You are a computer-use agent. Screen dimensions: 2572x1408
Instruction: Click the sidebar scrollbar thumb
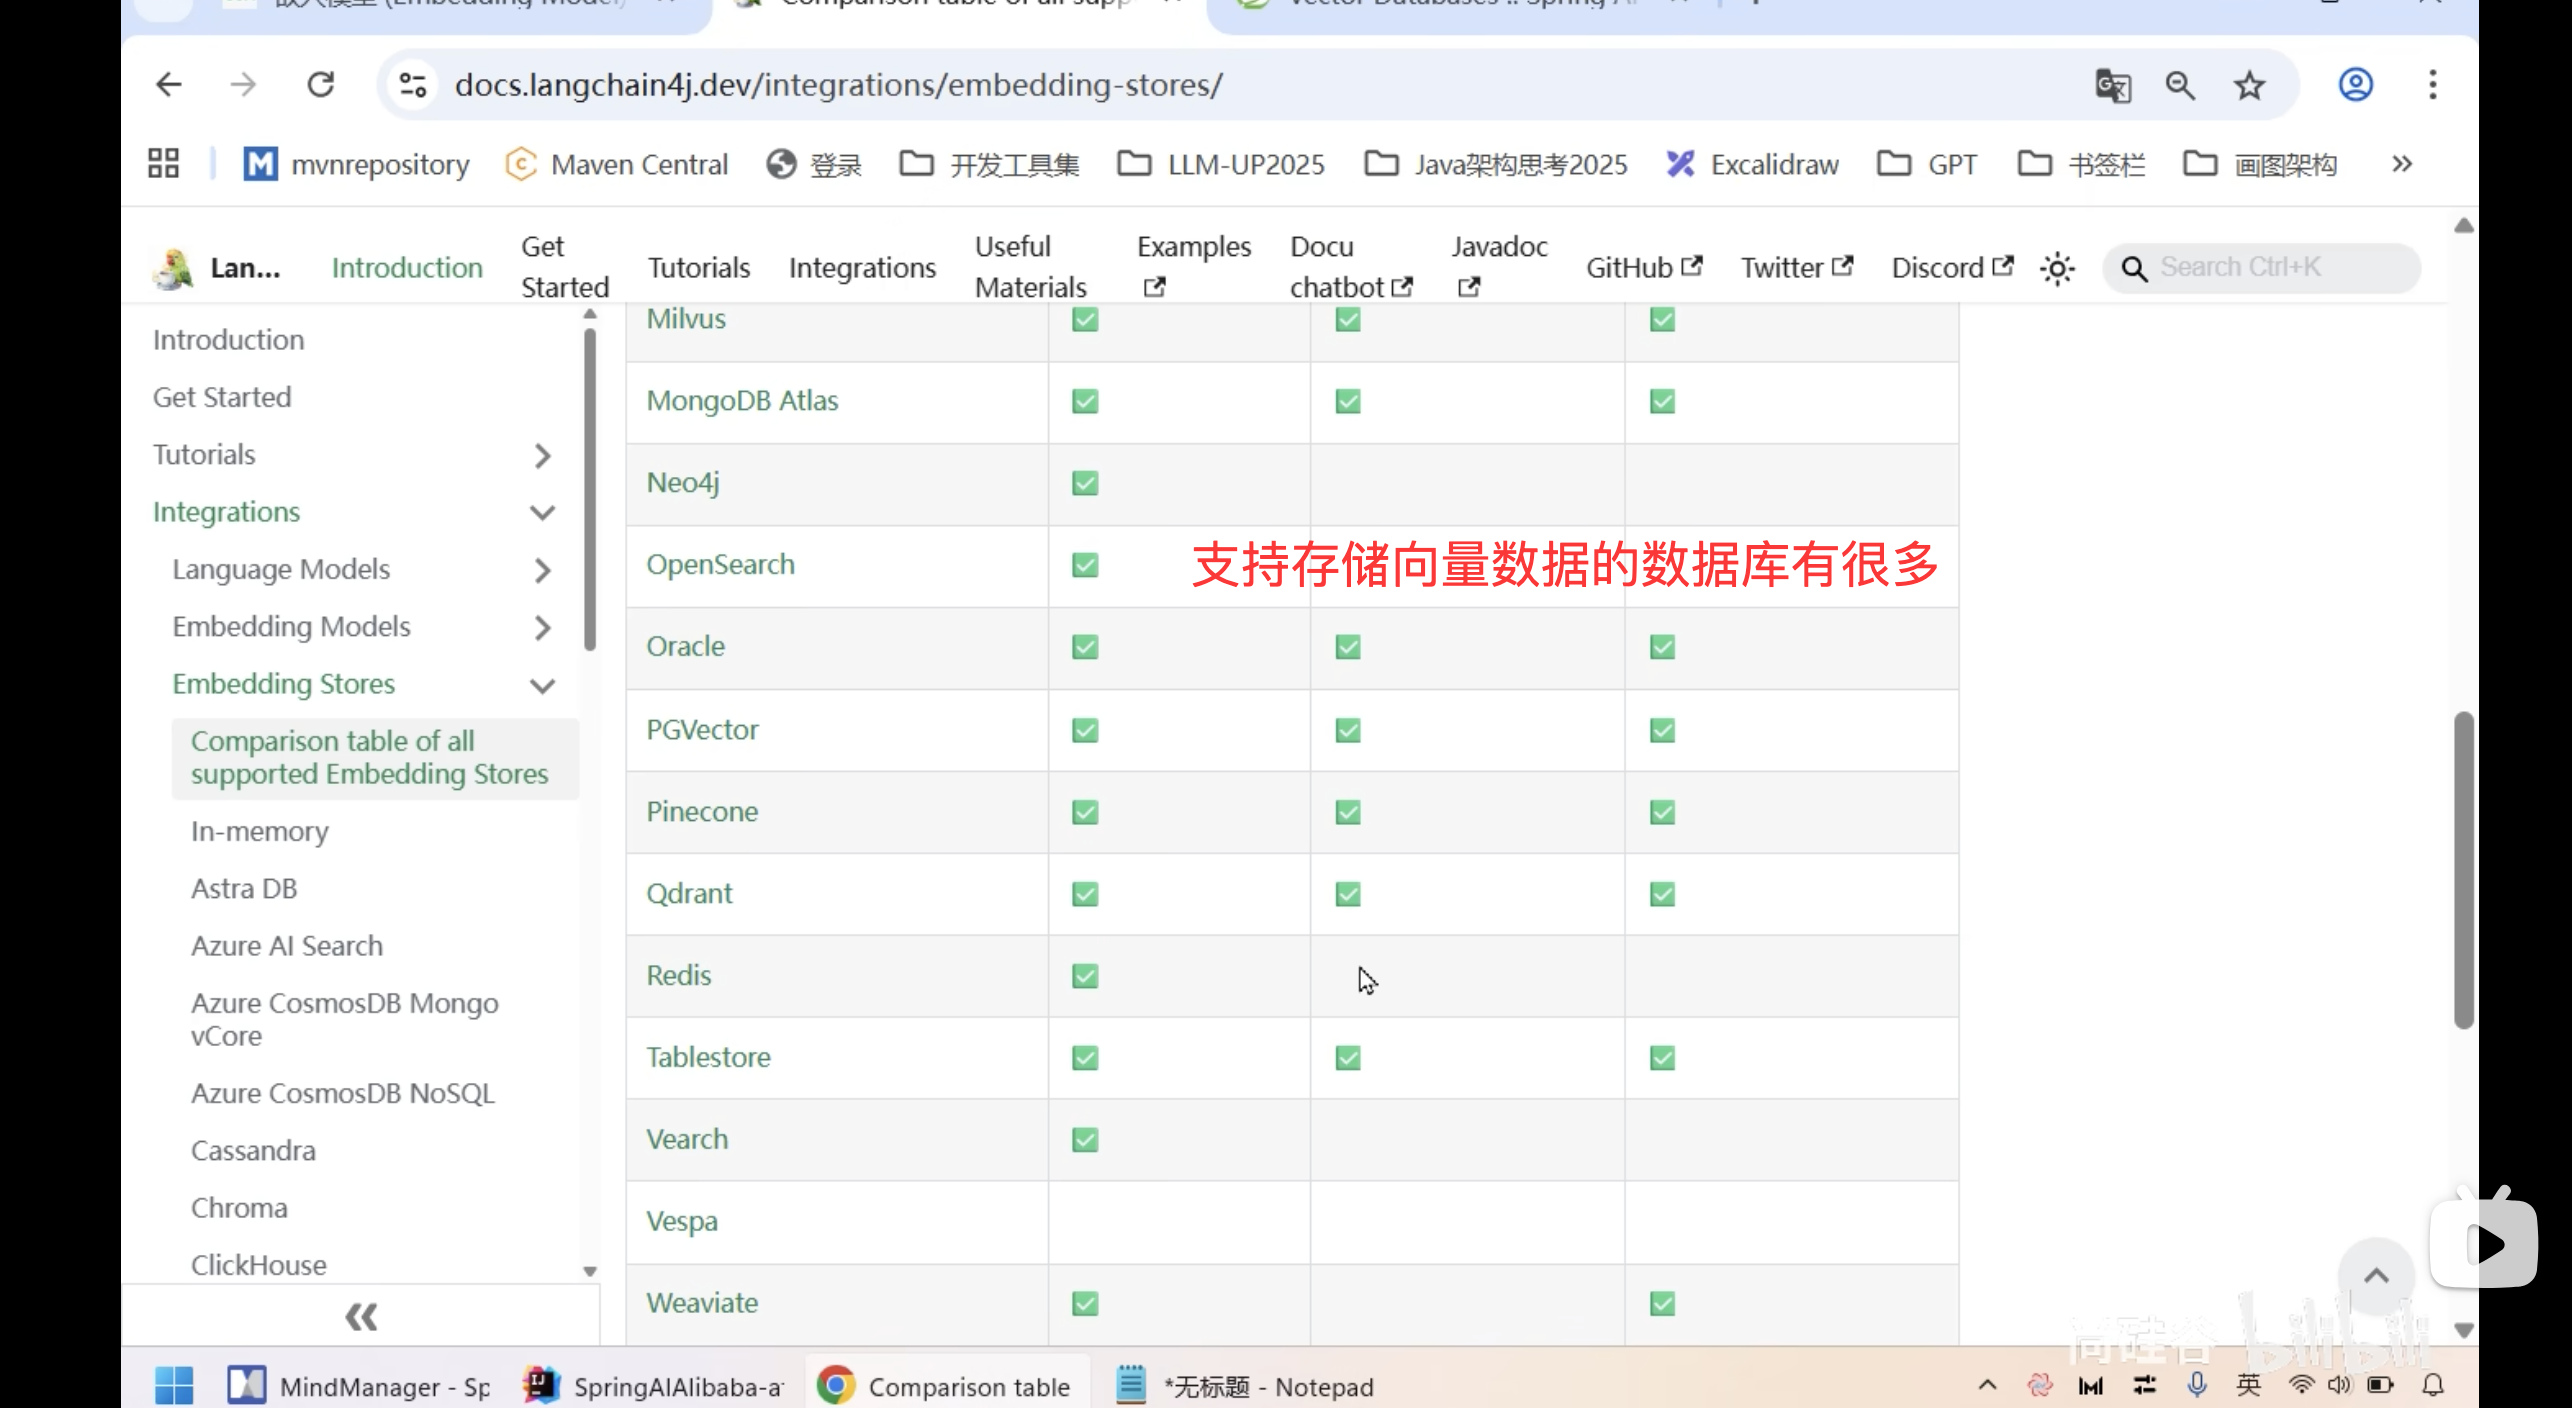point(590,490)
